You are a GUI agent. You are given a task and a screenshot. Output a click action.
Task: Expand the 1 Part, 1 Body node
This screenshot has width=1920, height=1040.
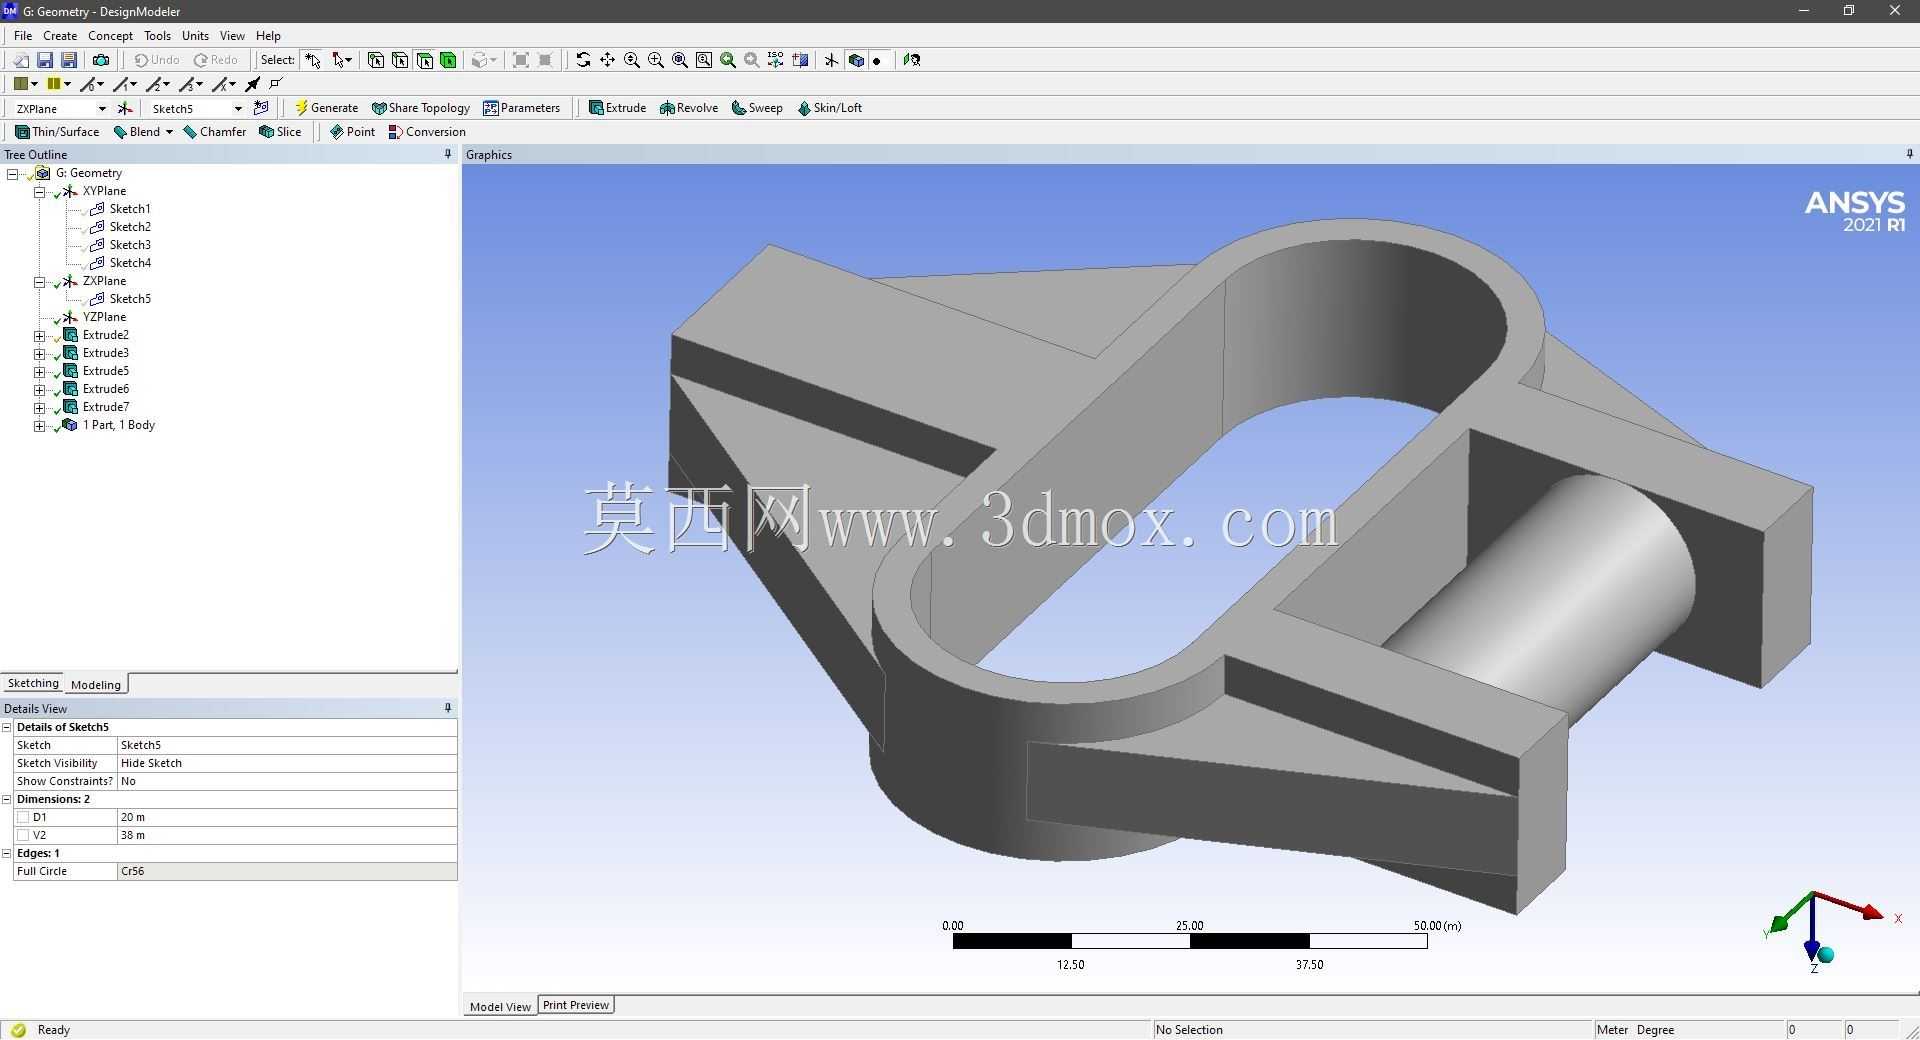[x=39, y=425]
